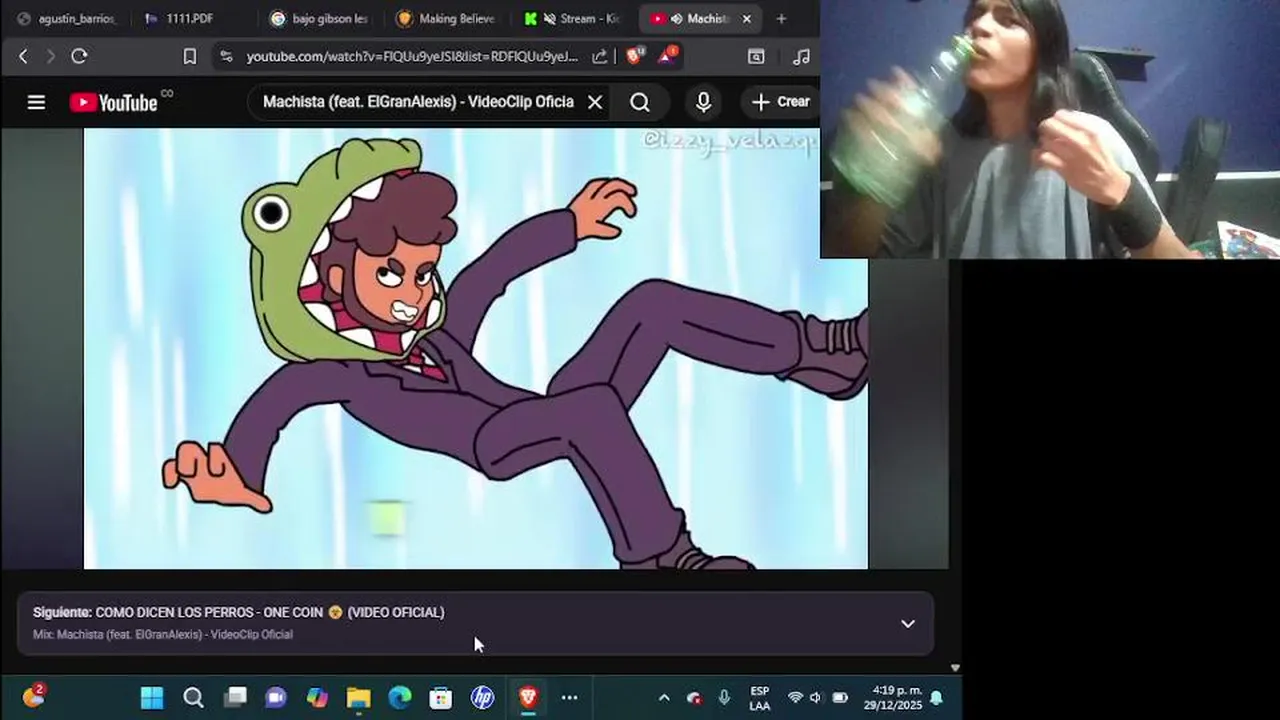Viewport: 1280px width, 720px height.
Task: Click the system tray microphone icon
Action: pyautogui.click(x=724, y=697)
